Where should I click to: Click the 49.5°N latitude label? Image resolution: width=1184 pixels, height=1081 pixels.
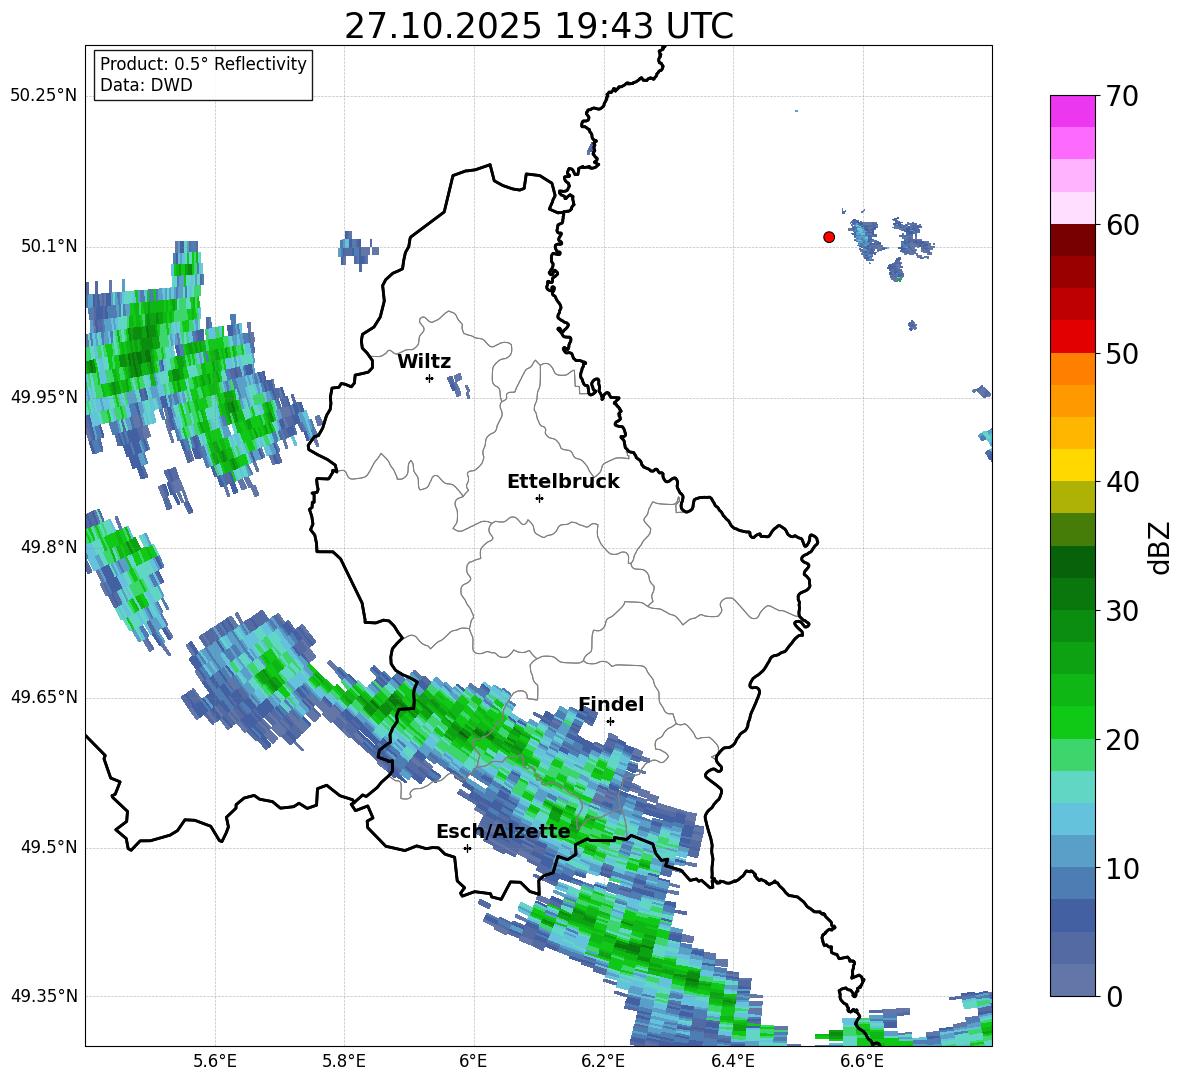point(49,848)
